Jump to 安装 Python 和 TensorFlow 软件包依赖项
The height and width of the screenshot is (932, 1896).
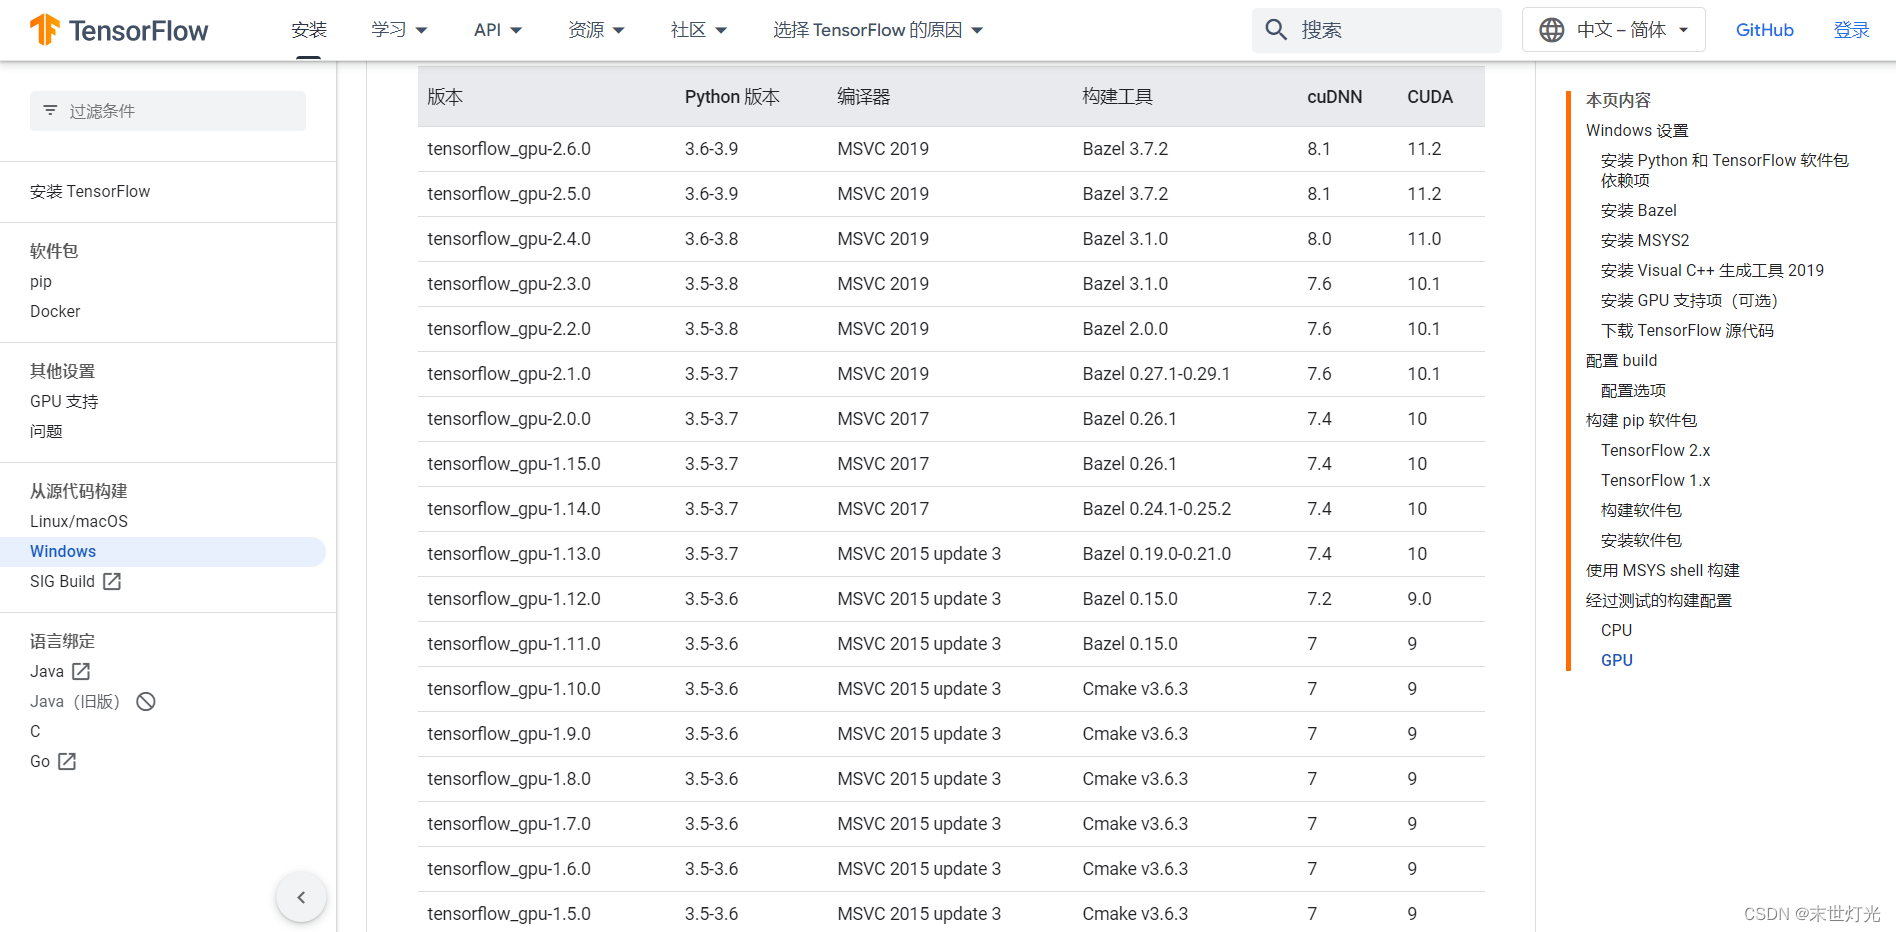coord(1724,170)
